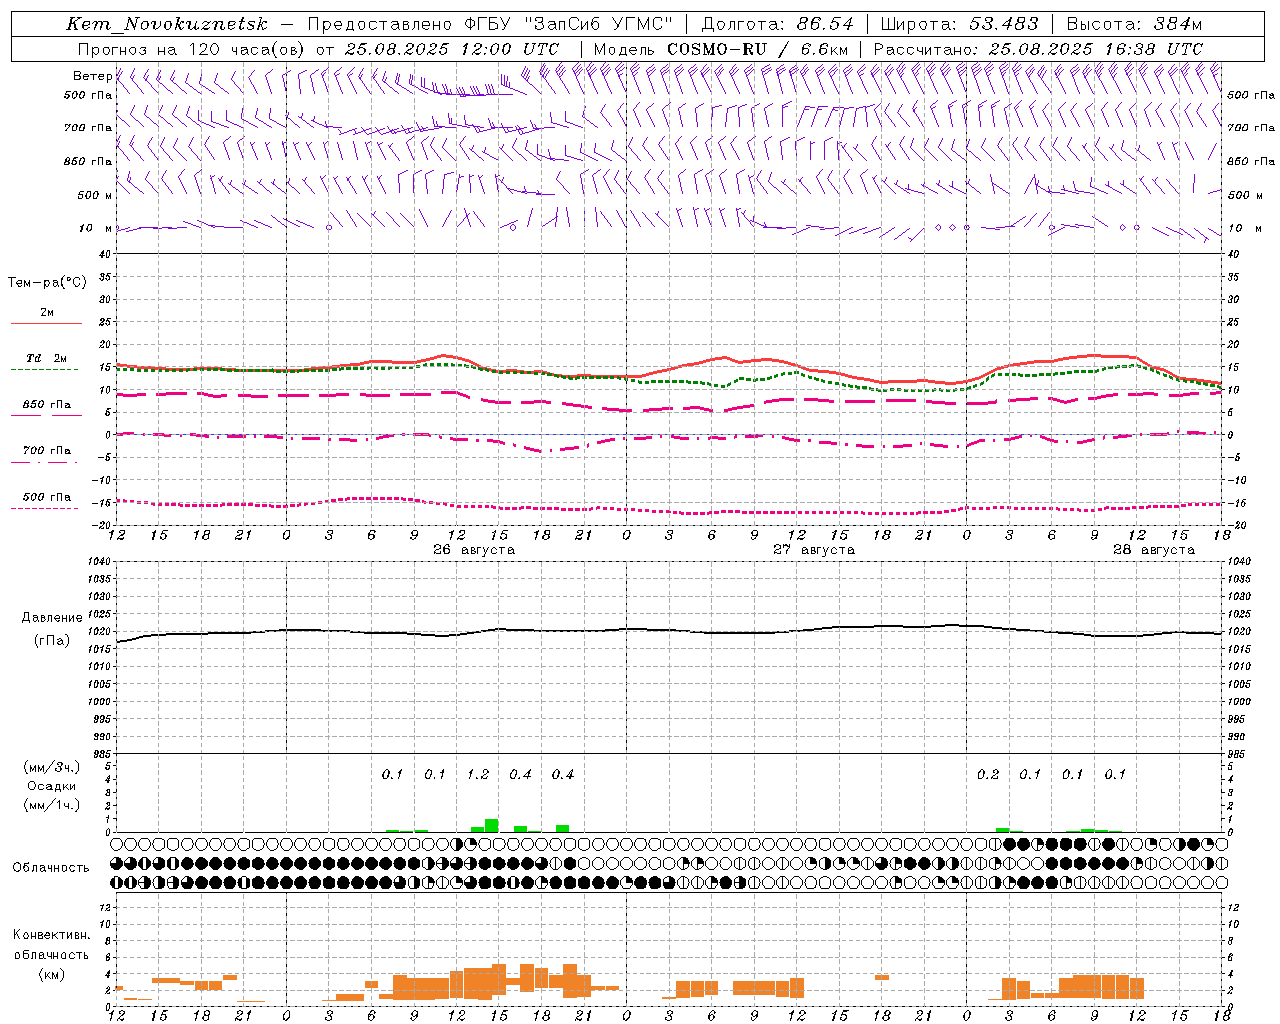Image resolution: width=1280 pixels, height=1024 pixels.
Task: Click the forecast start '25.08.2025 12:00 UTC'
Action: point(452,49)
